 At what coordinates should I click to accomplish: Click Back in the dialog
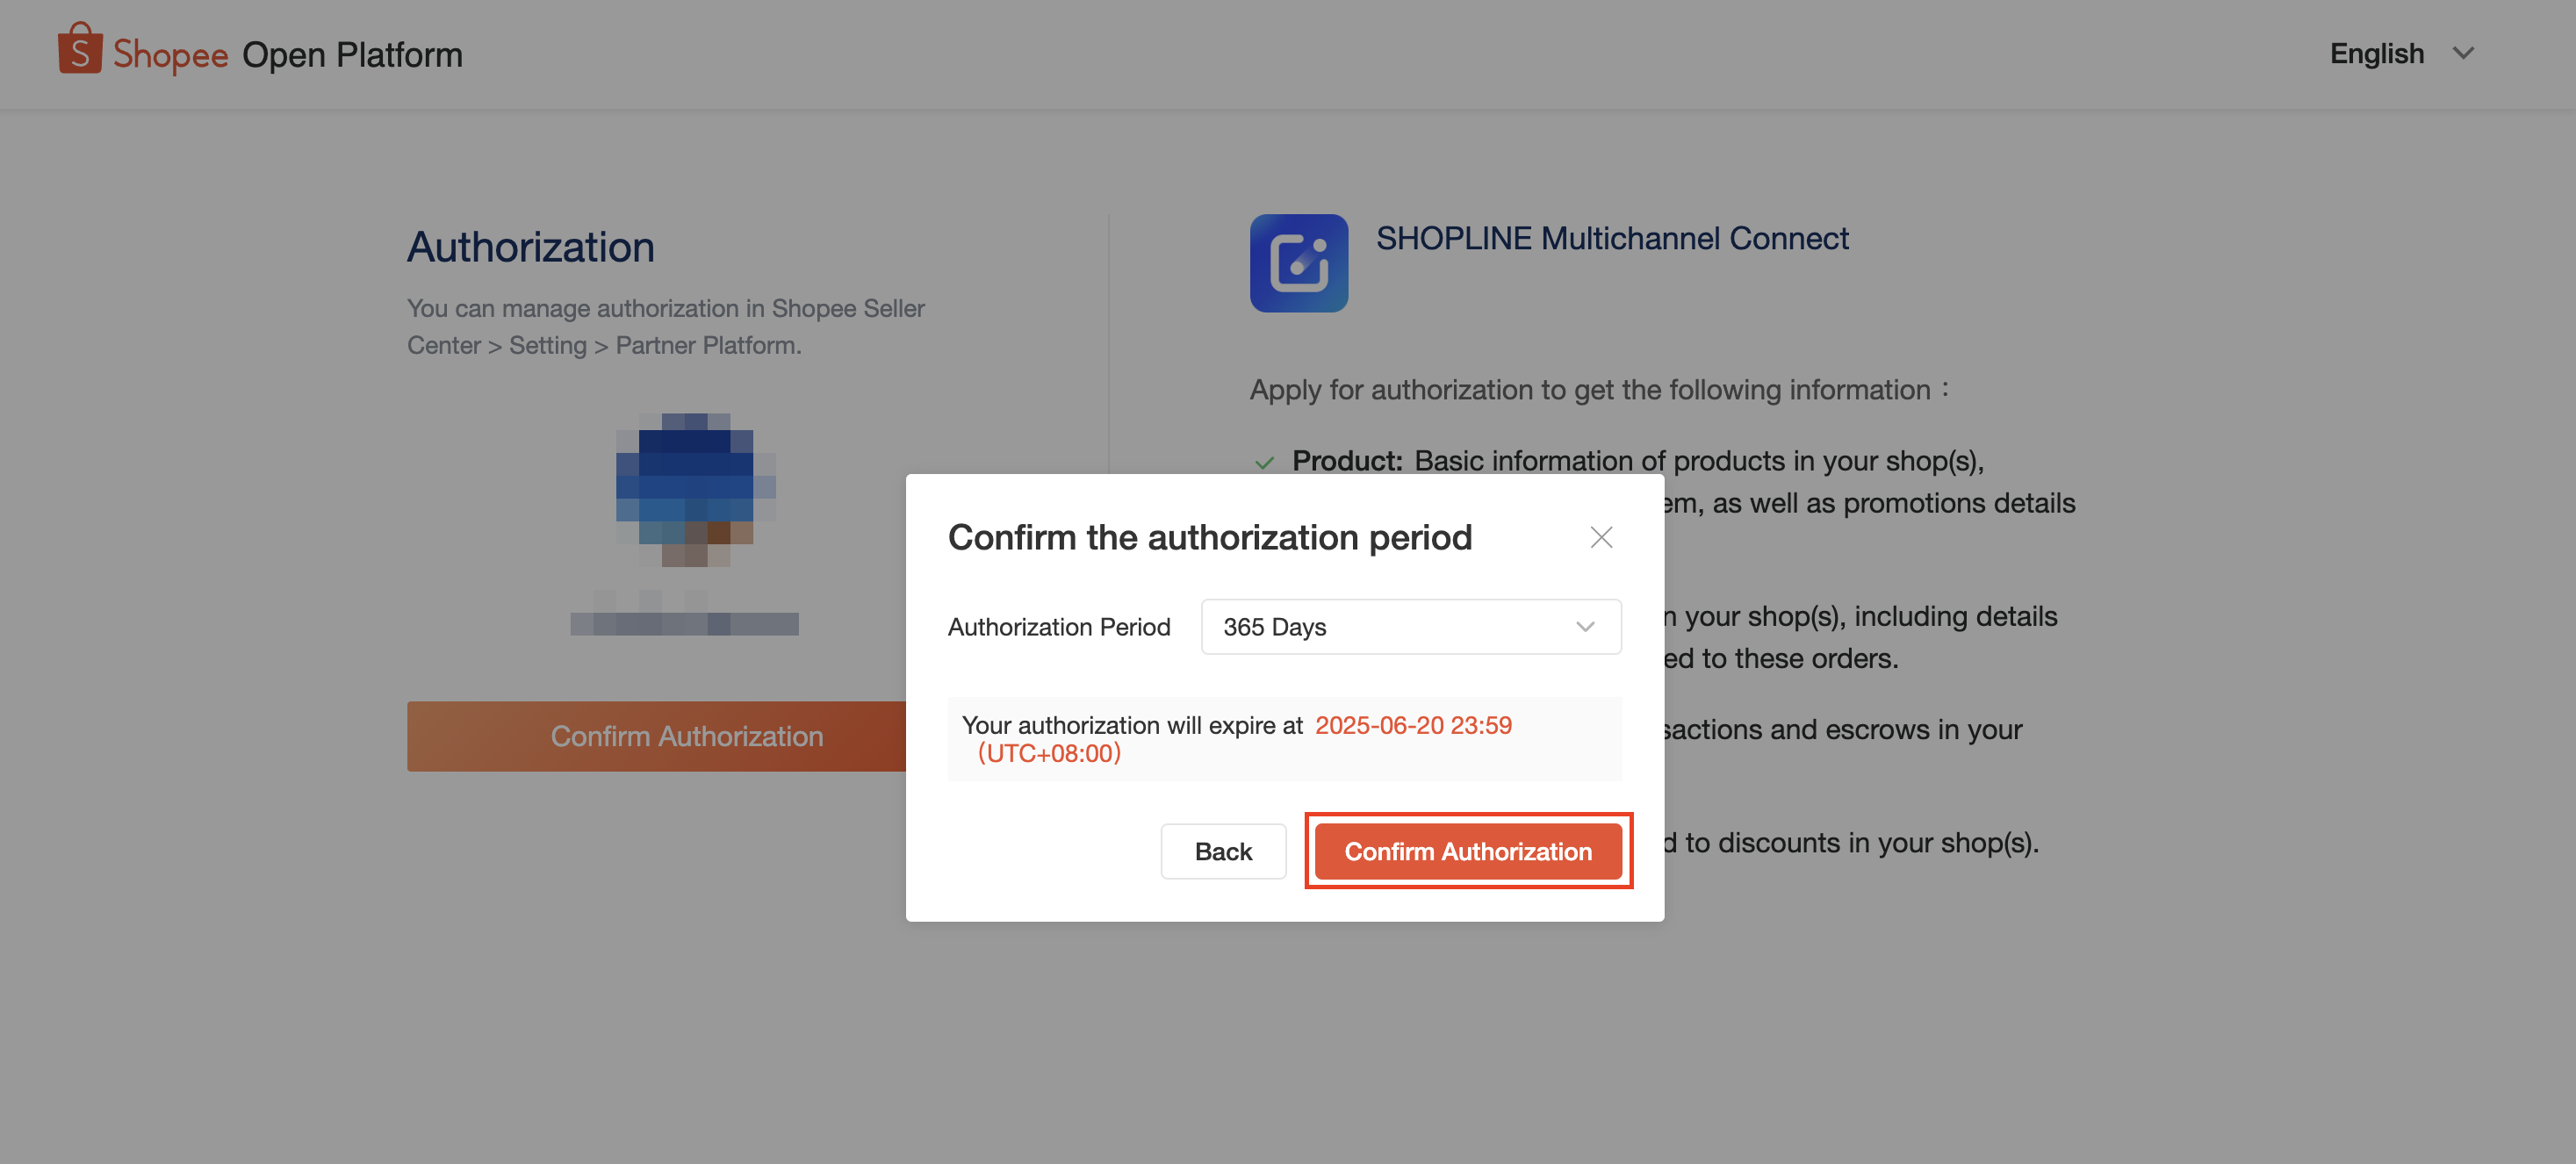point(1223,851)
